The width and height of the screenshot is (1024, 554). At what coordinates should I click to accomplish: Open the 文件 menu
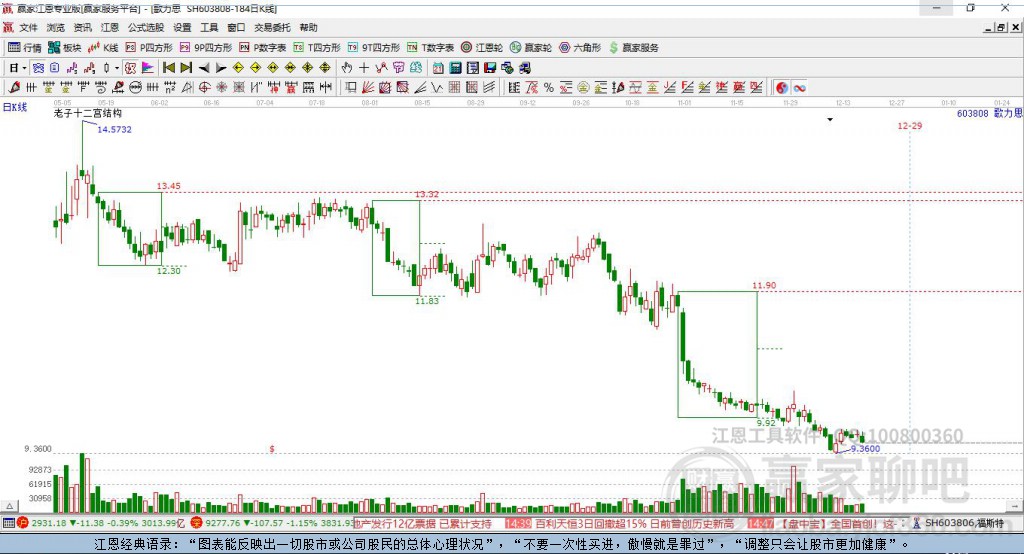point(28,27)
